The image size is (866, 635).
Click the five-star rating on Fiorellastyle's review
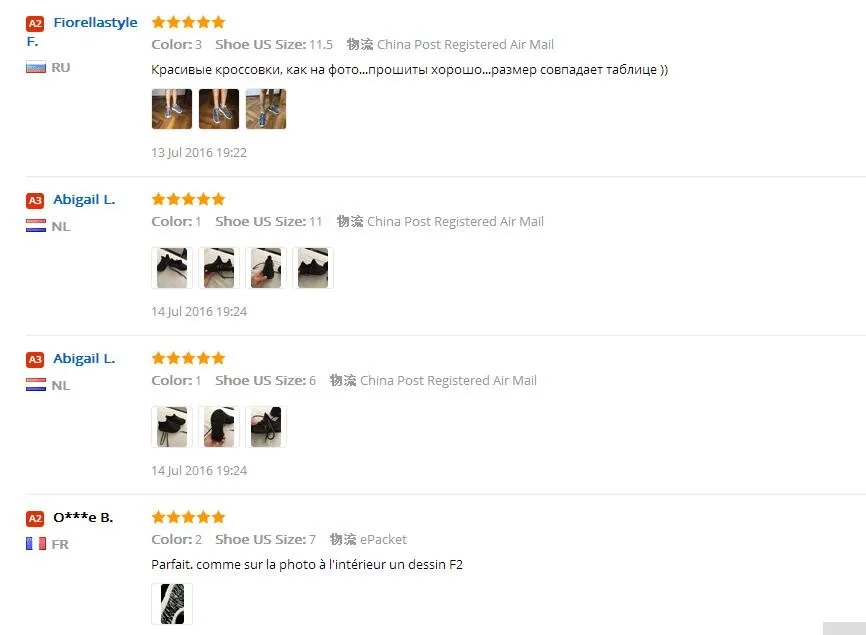tap(188, 22)
